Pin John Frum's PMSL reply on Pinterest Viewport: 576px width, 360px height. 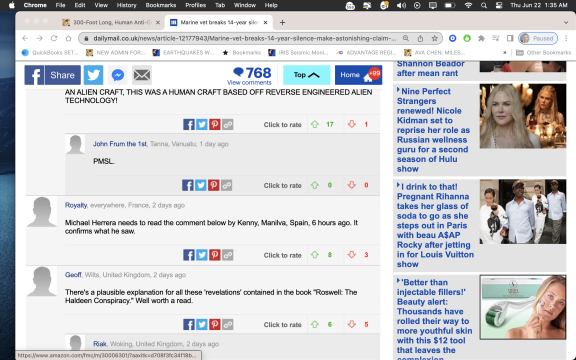pyautogui.click(x=213, y=185)
